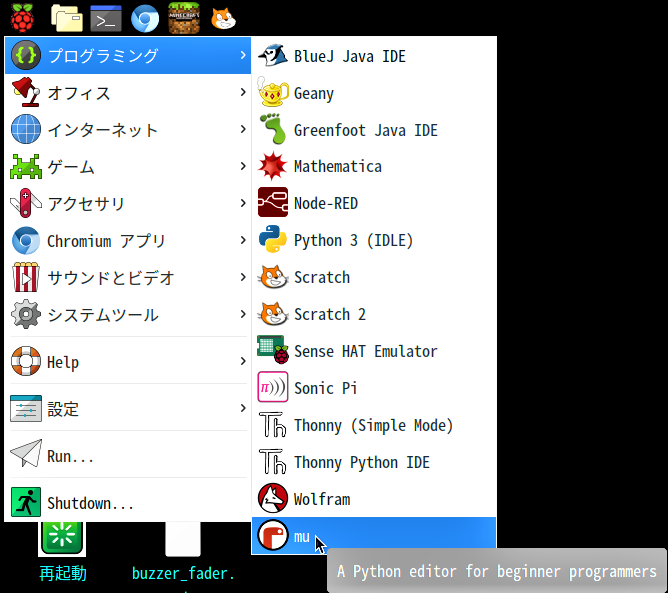Click the Sense HAT Emulator icon
Image resolution: width=668 pixels, height=593 pixels.
tap(273, 350)
